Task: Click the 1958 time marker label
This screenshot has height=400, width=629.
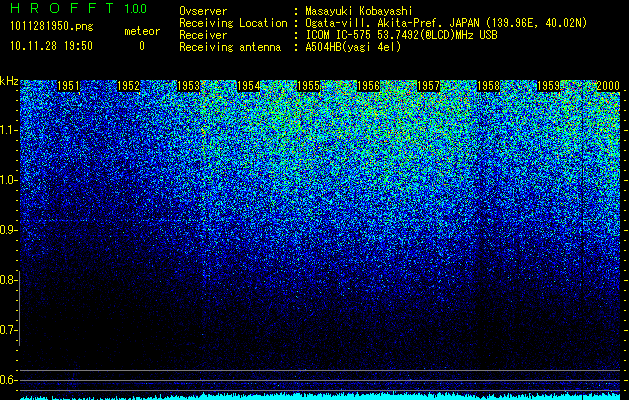Action: 489,86
